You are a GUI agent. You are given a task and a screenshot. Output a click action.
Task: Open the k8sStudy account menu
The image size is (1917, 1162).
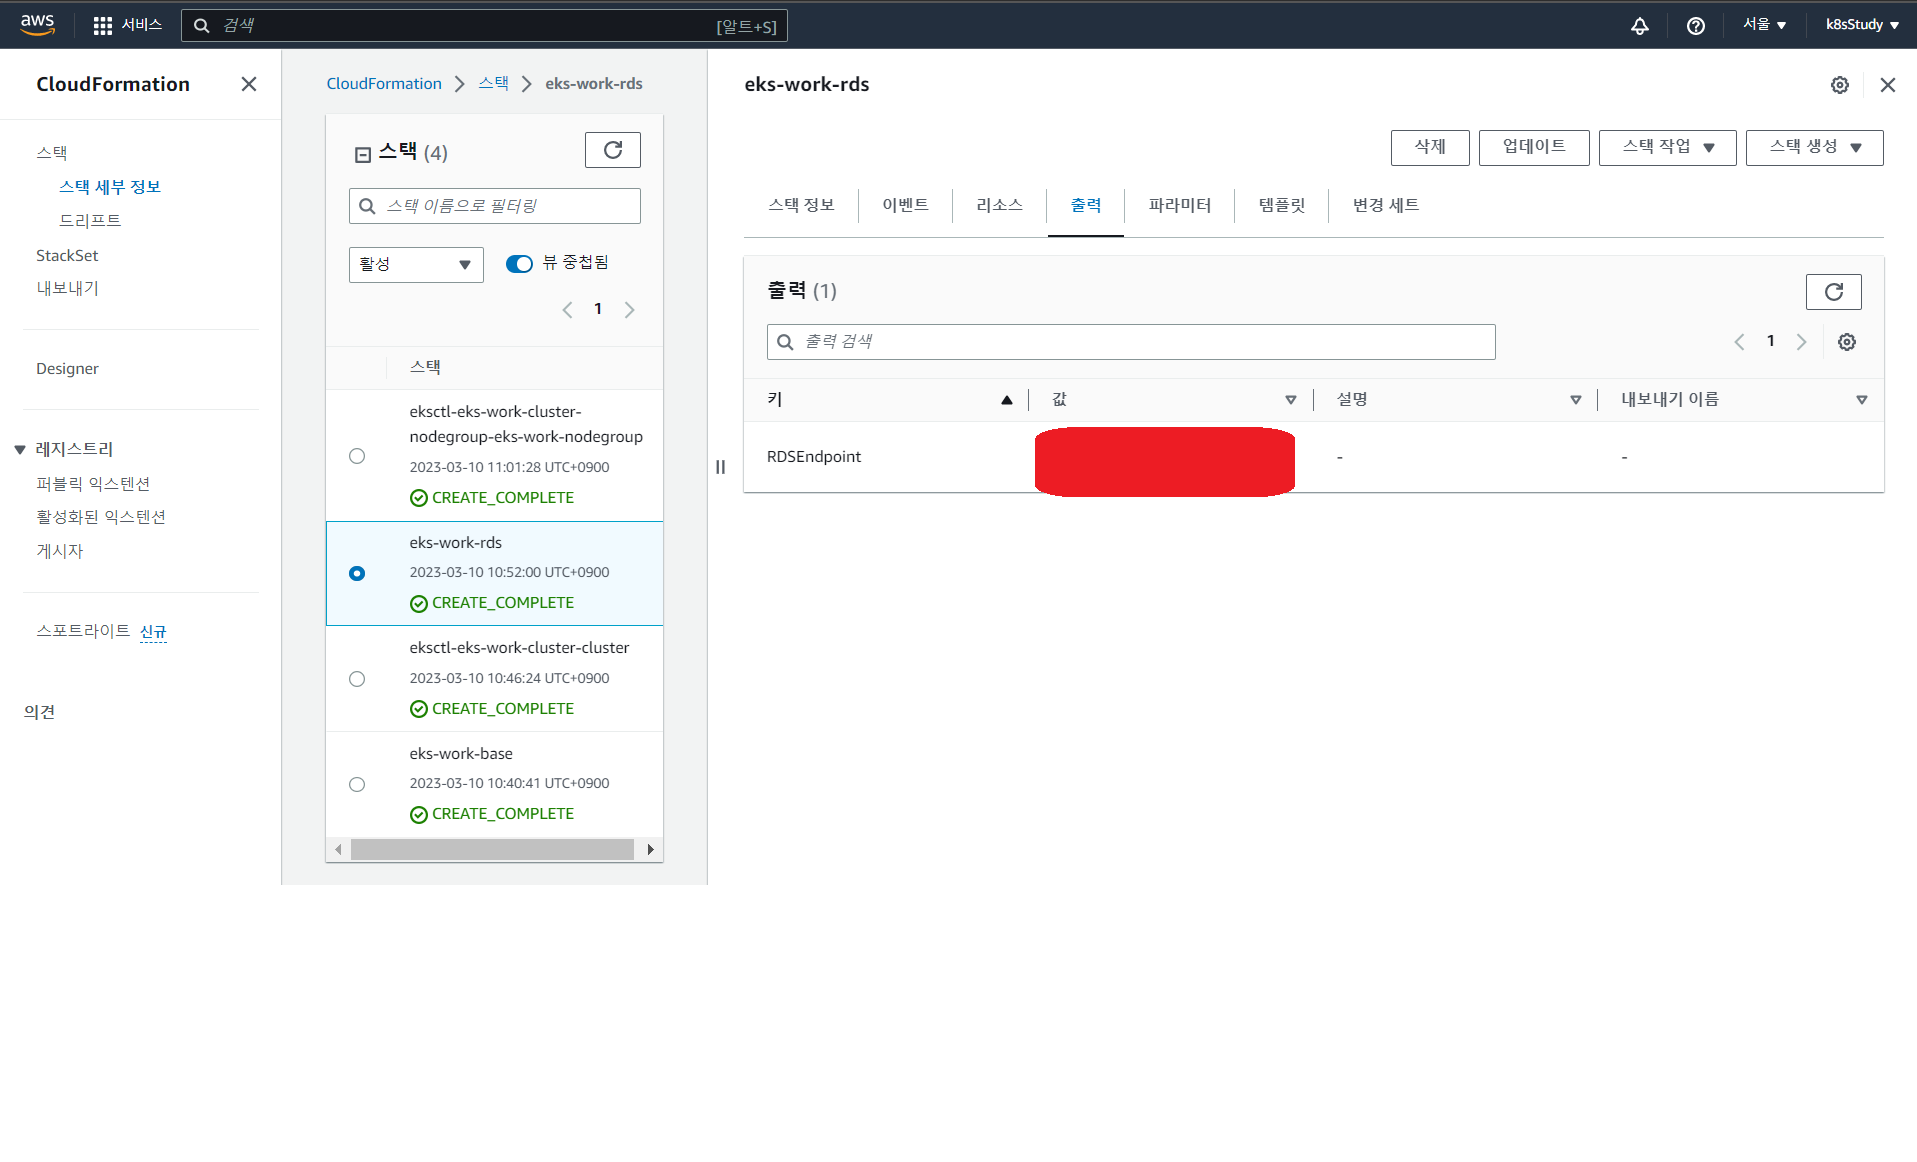coord(1862,25)
